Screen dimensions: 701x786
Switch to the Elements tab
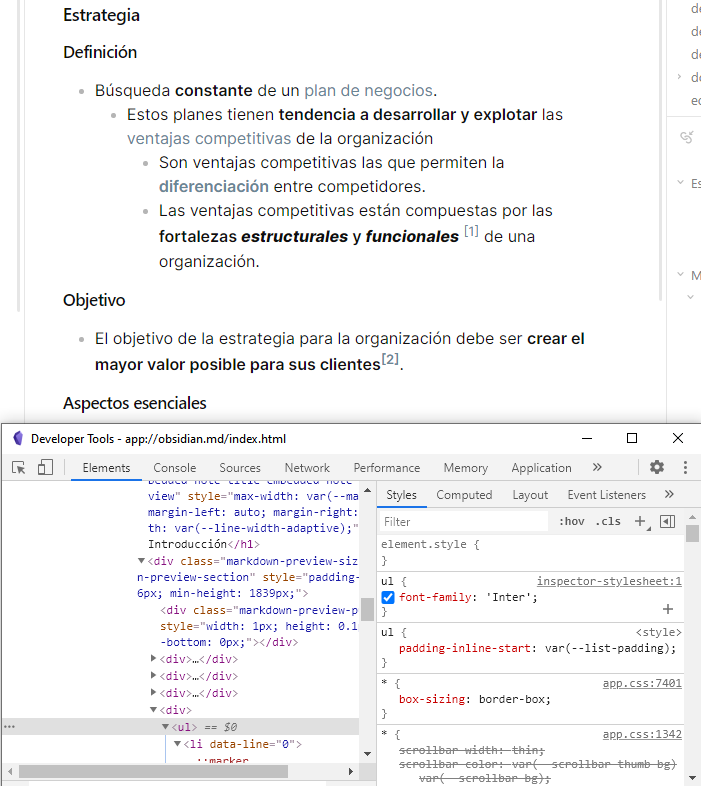106,468
